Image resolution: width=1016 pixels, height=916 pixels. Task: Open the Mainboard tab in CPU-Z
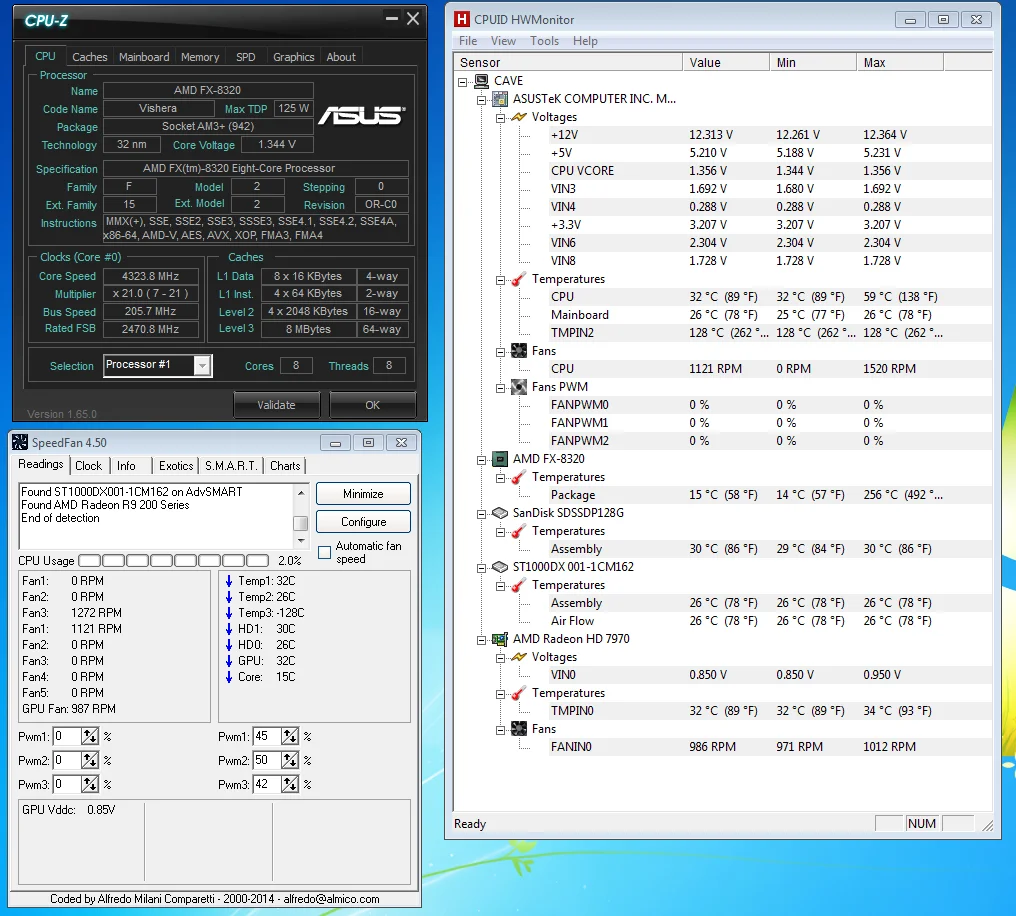pos(144,57)
